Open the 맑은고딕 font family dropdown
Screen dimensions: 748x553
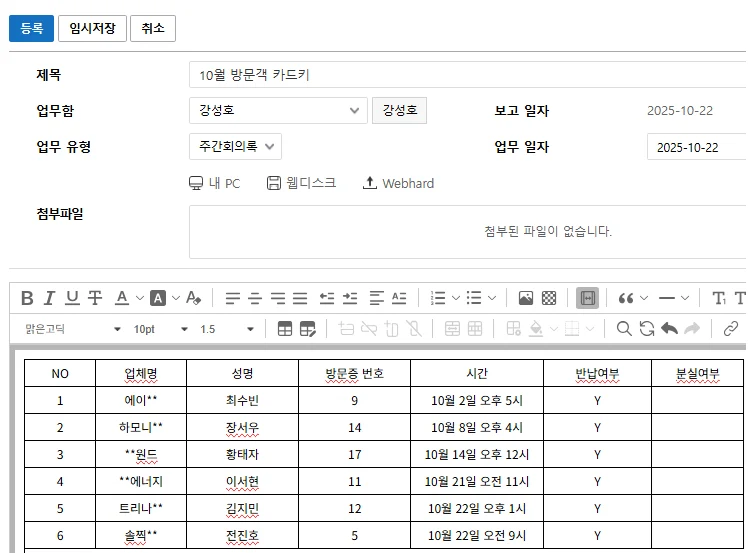(x=72, y=329)
